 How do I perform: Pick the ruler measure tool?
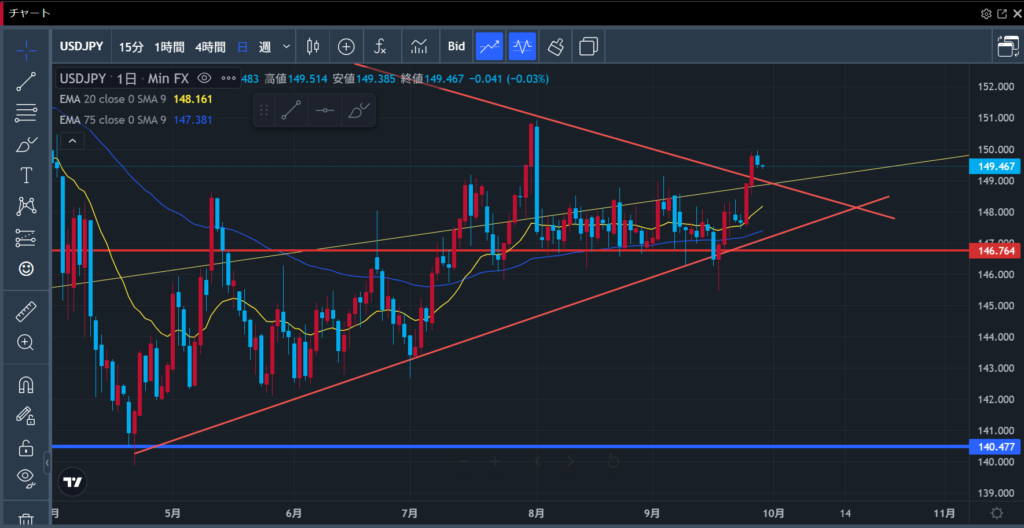click(x=27, y=312)
